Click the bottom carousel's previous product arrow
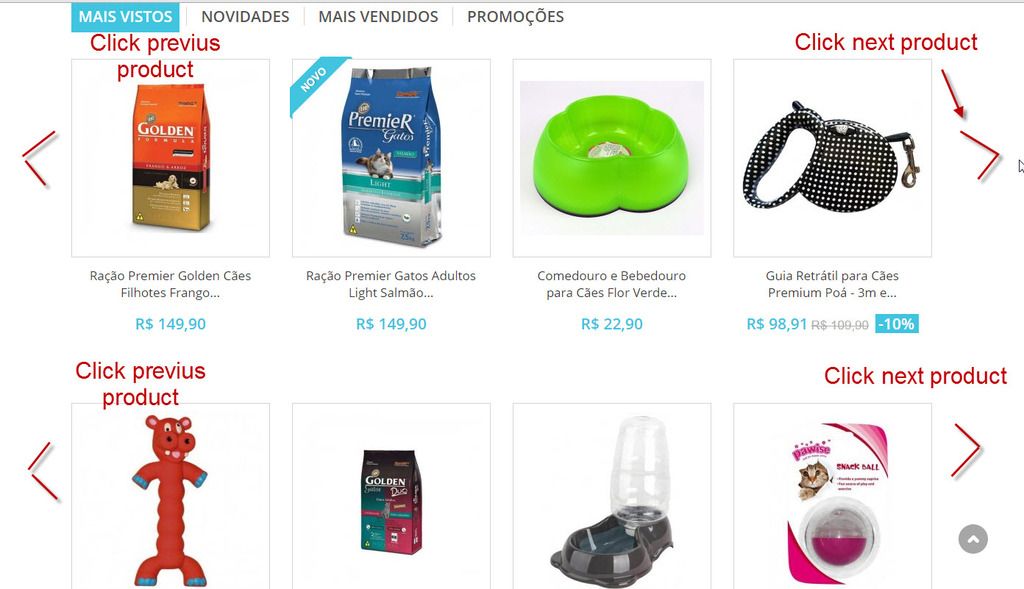 [x=44, y=471]
